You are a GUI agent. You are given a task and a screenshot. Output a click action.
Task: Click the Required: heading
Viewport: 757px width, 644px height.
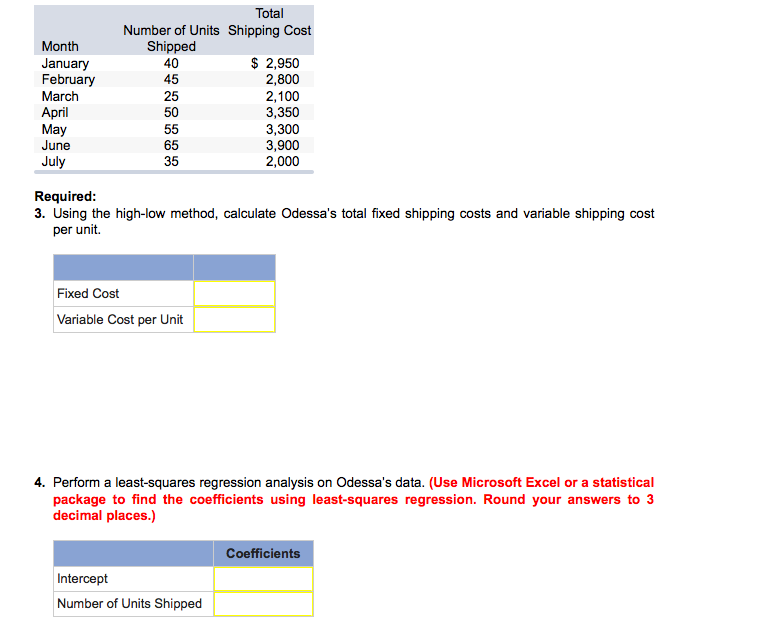click(65, 196)
